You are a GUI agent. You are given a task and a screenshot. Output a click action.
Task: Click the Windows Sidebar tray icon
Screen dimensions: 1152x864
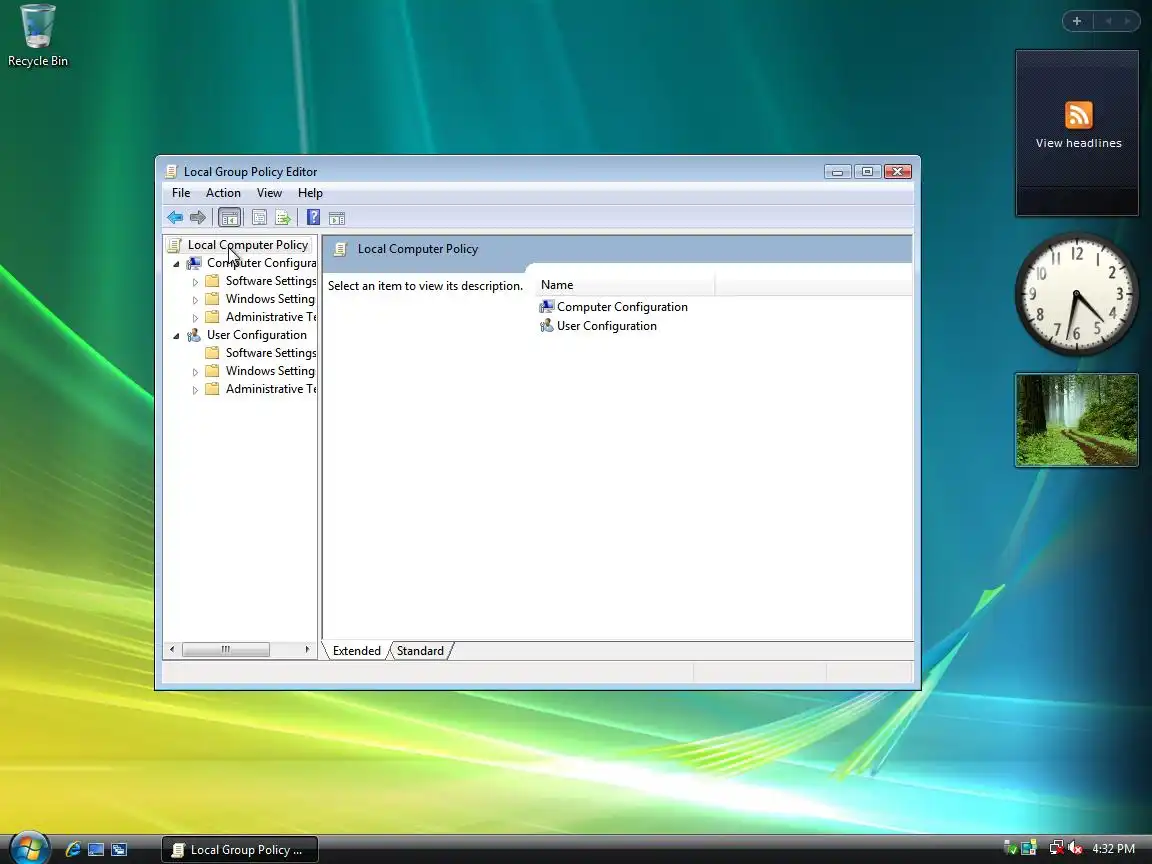(x=1029, y=848)
